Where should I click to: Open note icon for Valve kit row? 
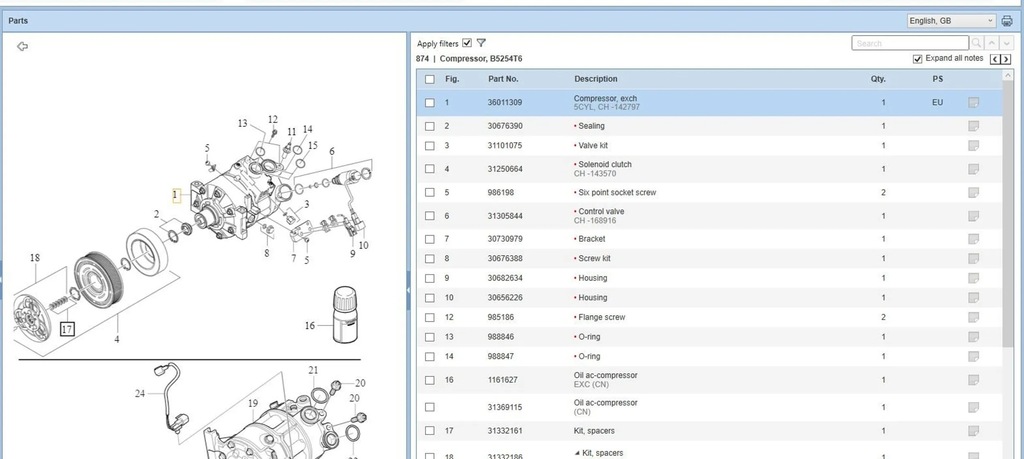[x=973, y=146]
